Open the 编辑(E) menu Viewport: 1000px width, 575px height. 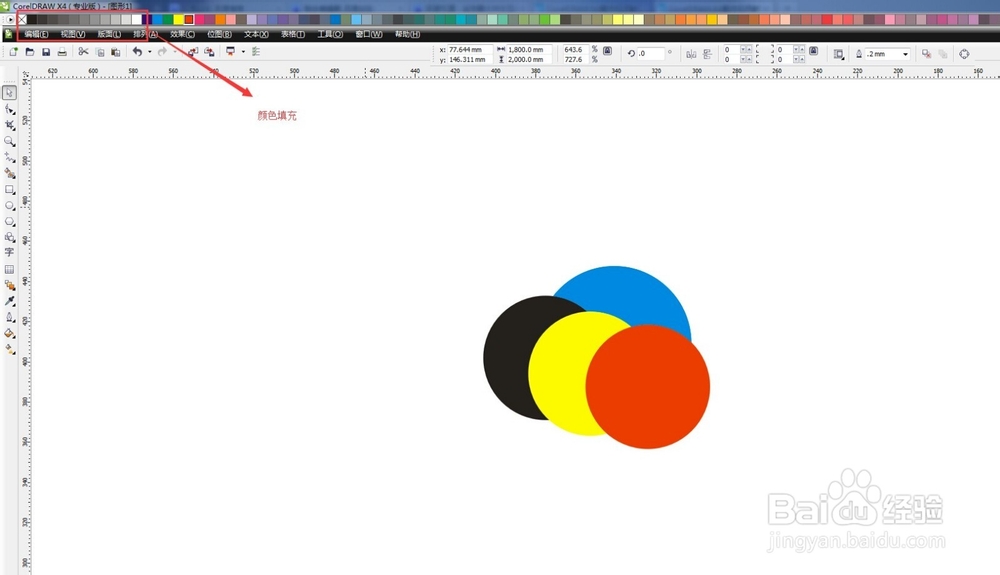pyautogui.click(x=36, y=34)
